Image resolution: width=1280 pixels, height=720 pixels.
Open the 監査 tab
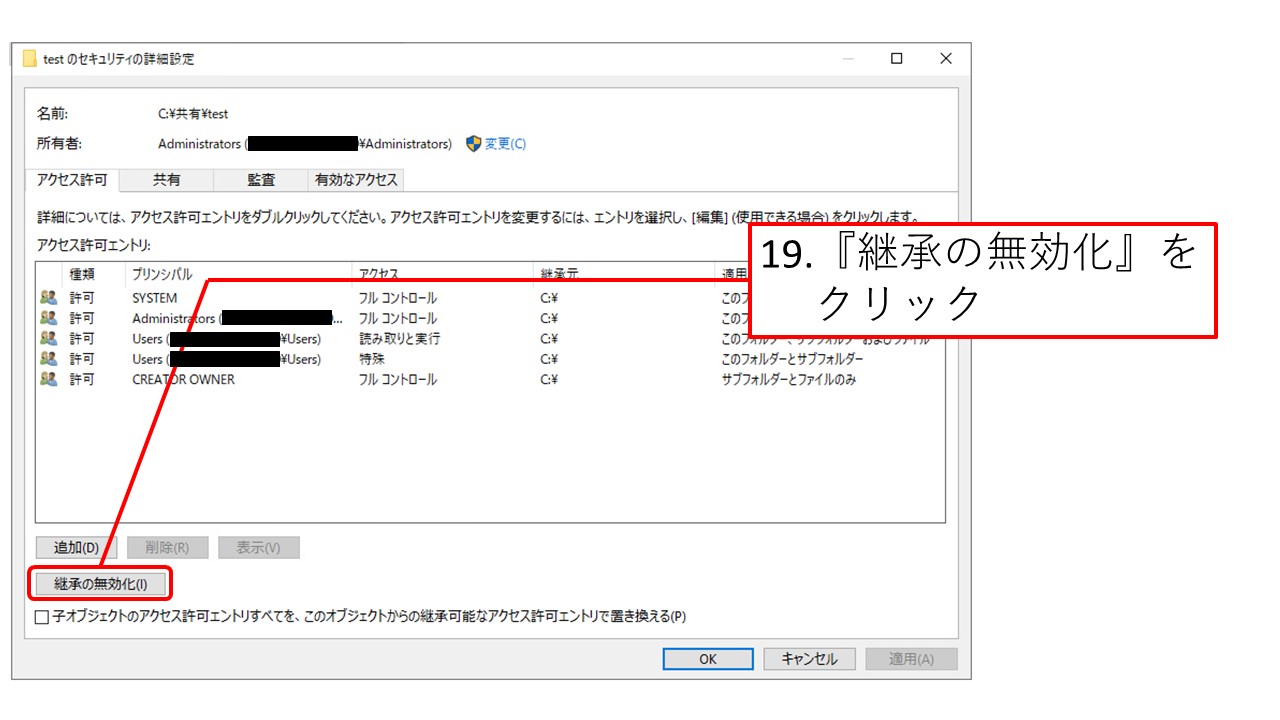pos(261,180)
